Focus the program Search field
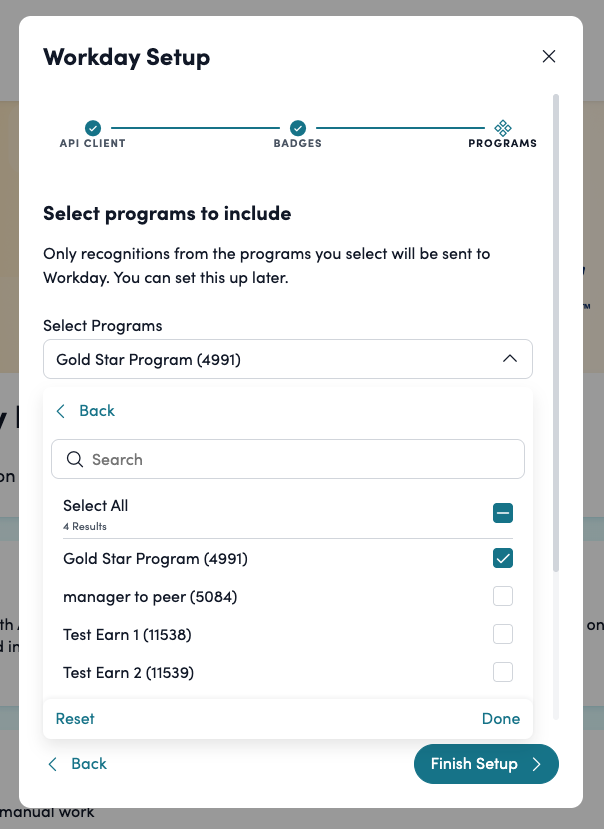This screenshot has height=829, width=604. (x=300, y=460)
